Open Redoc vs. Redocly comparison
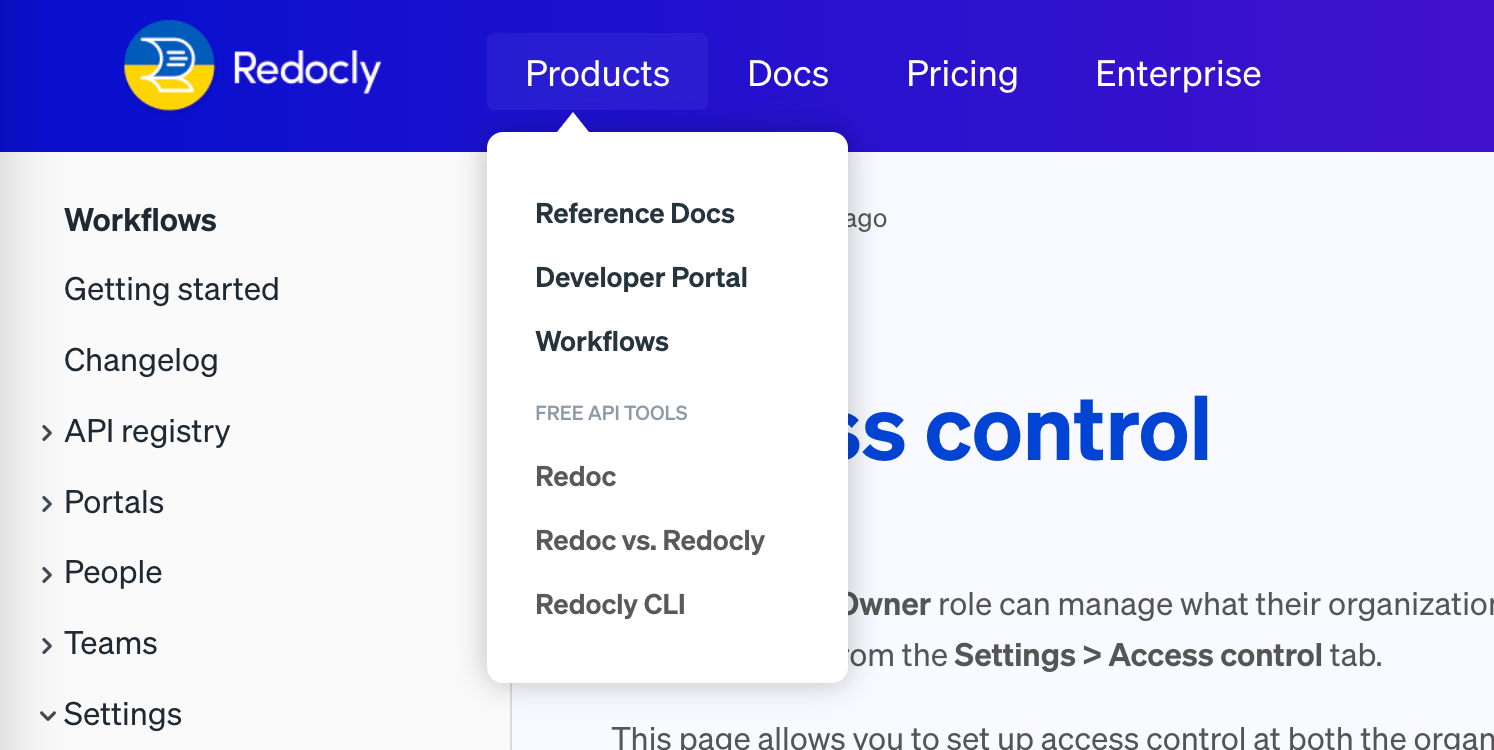 650,540
